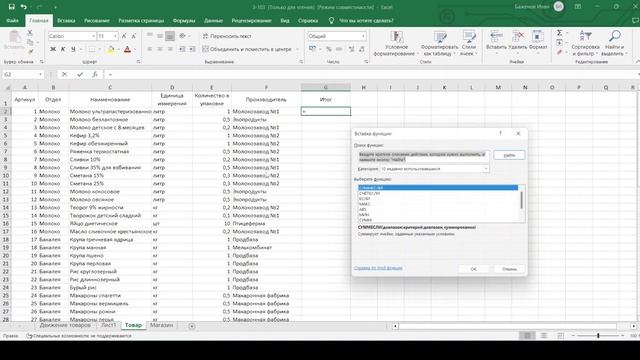Click the percent style icon
Screen dimensions: 640x360
click(x=329, y=49)
